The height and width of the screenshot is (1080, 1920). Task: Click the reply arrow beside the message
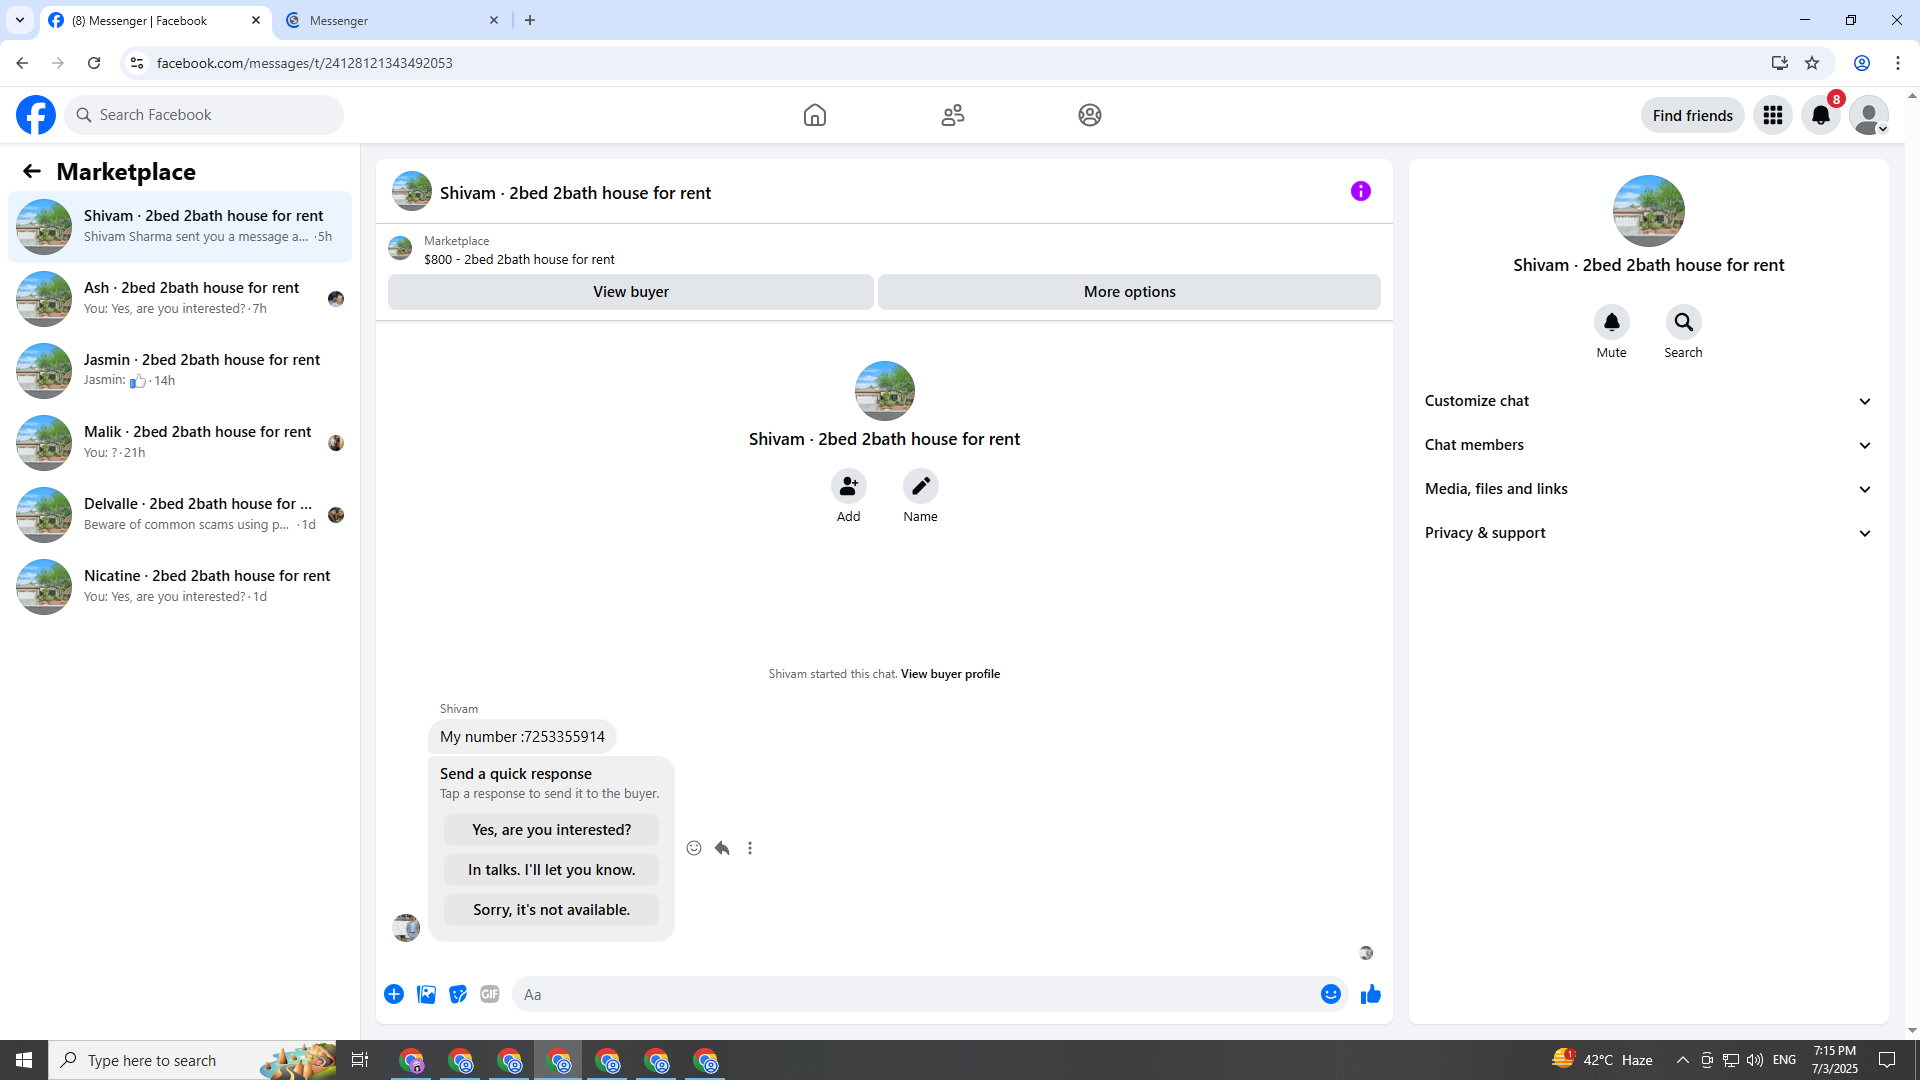[722, 848]
